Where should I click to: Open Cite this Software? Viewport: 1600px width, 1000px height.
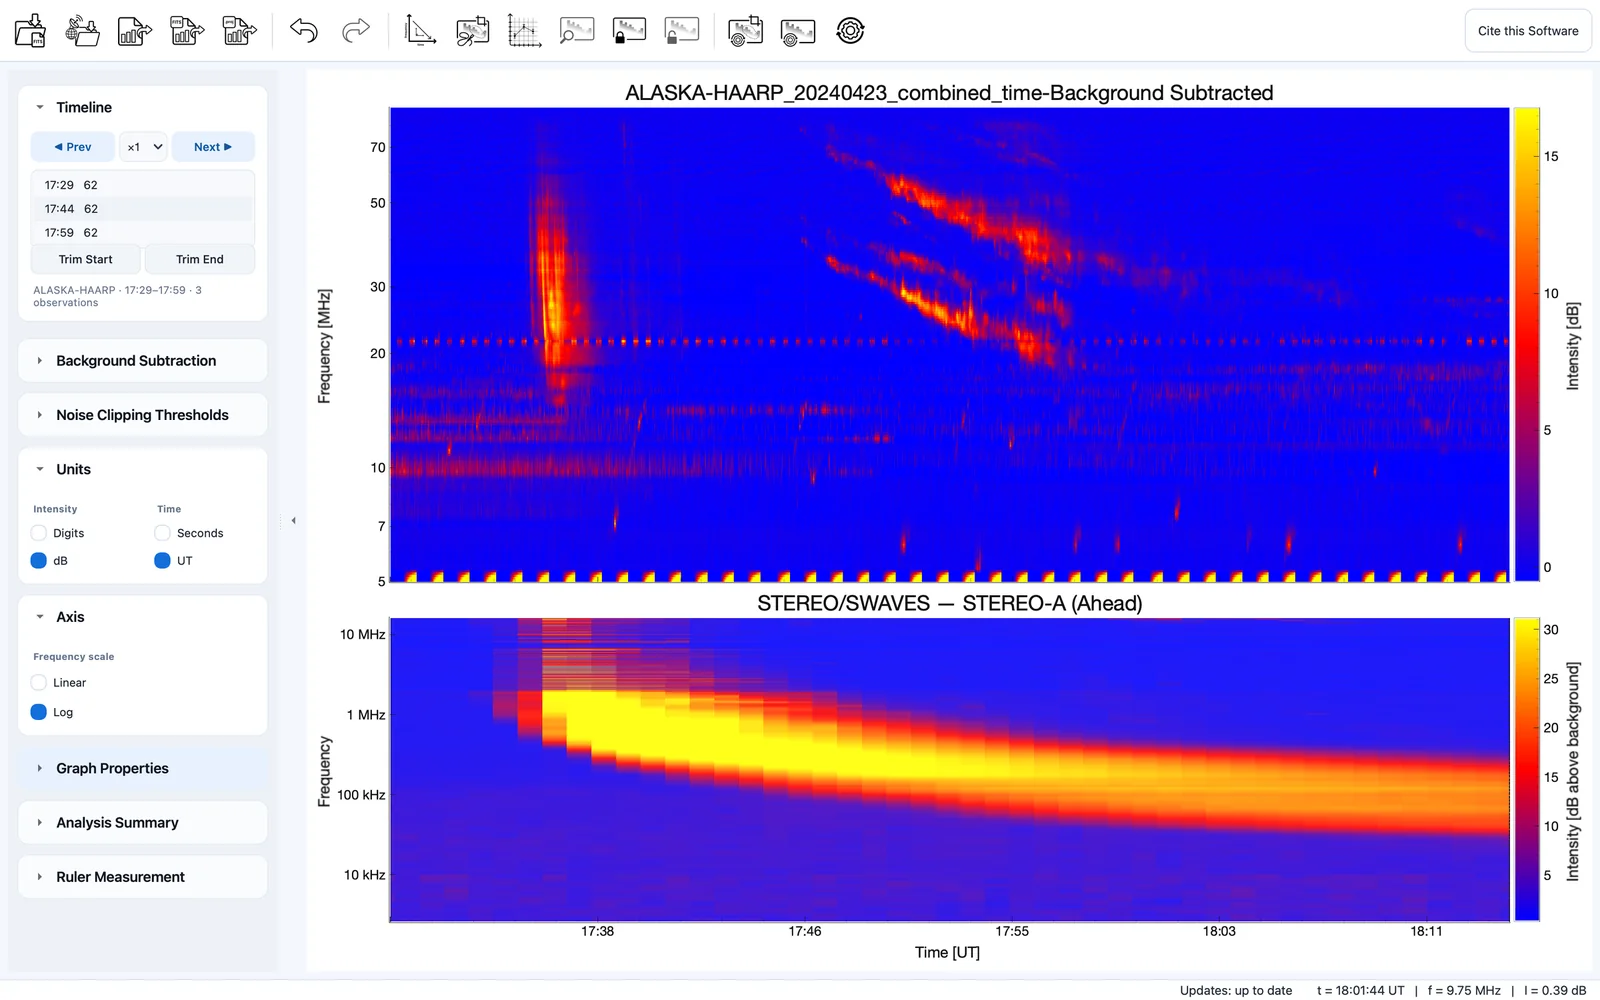pos(1528,31)
